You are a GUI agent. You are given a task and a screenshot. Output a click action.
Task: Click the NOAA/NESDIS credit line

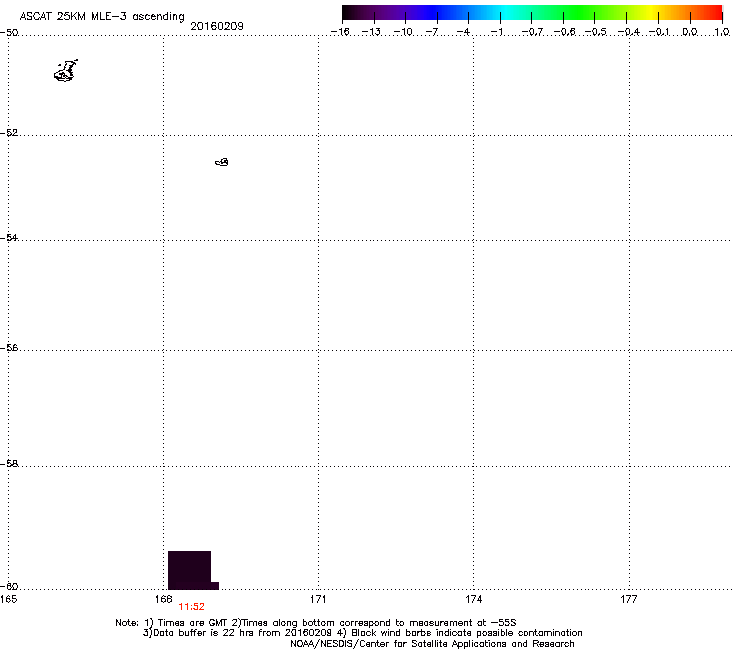(x=432, y=644)
